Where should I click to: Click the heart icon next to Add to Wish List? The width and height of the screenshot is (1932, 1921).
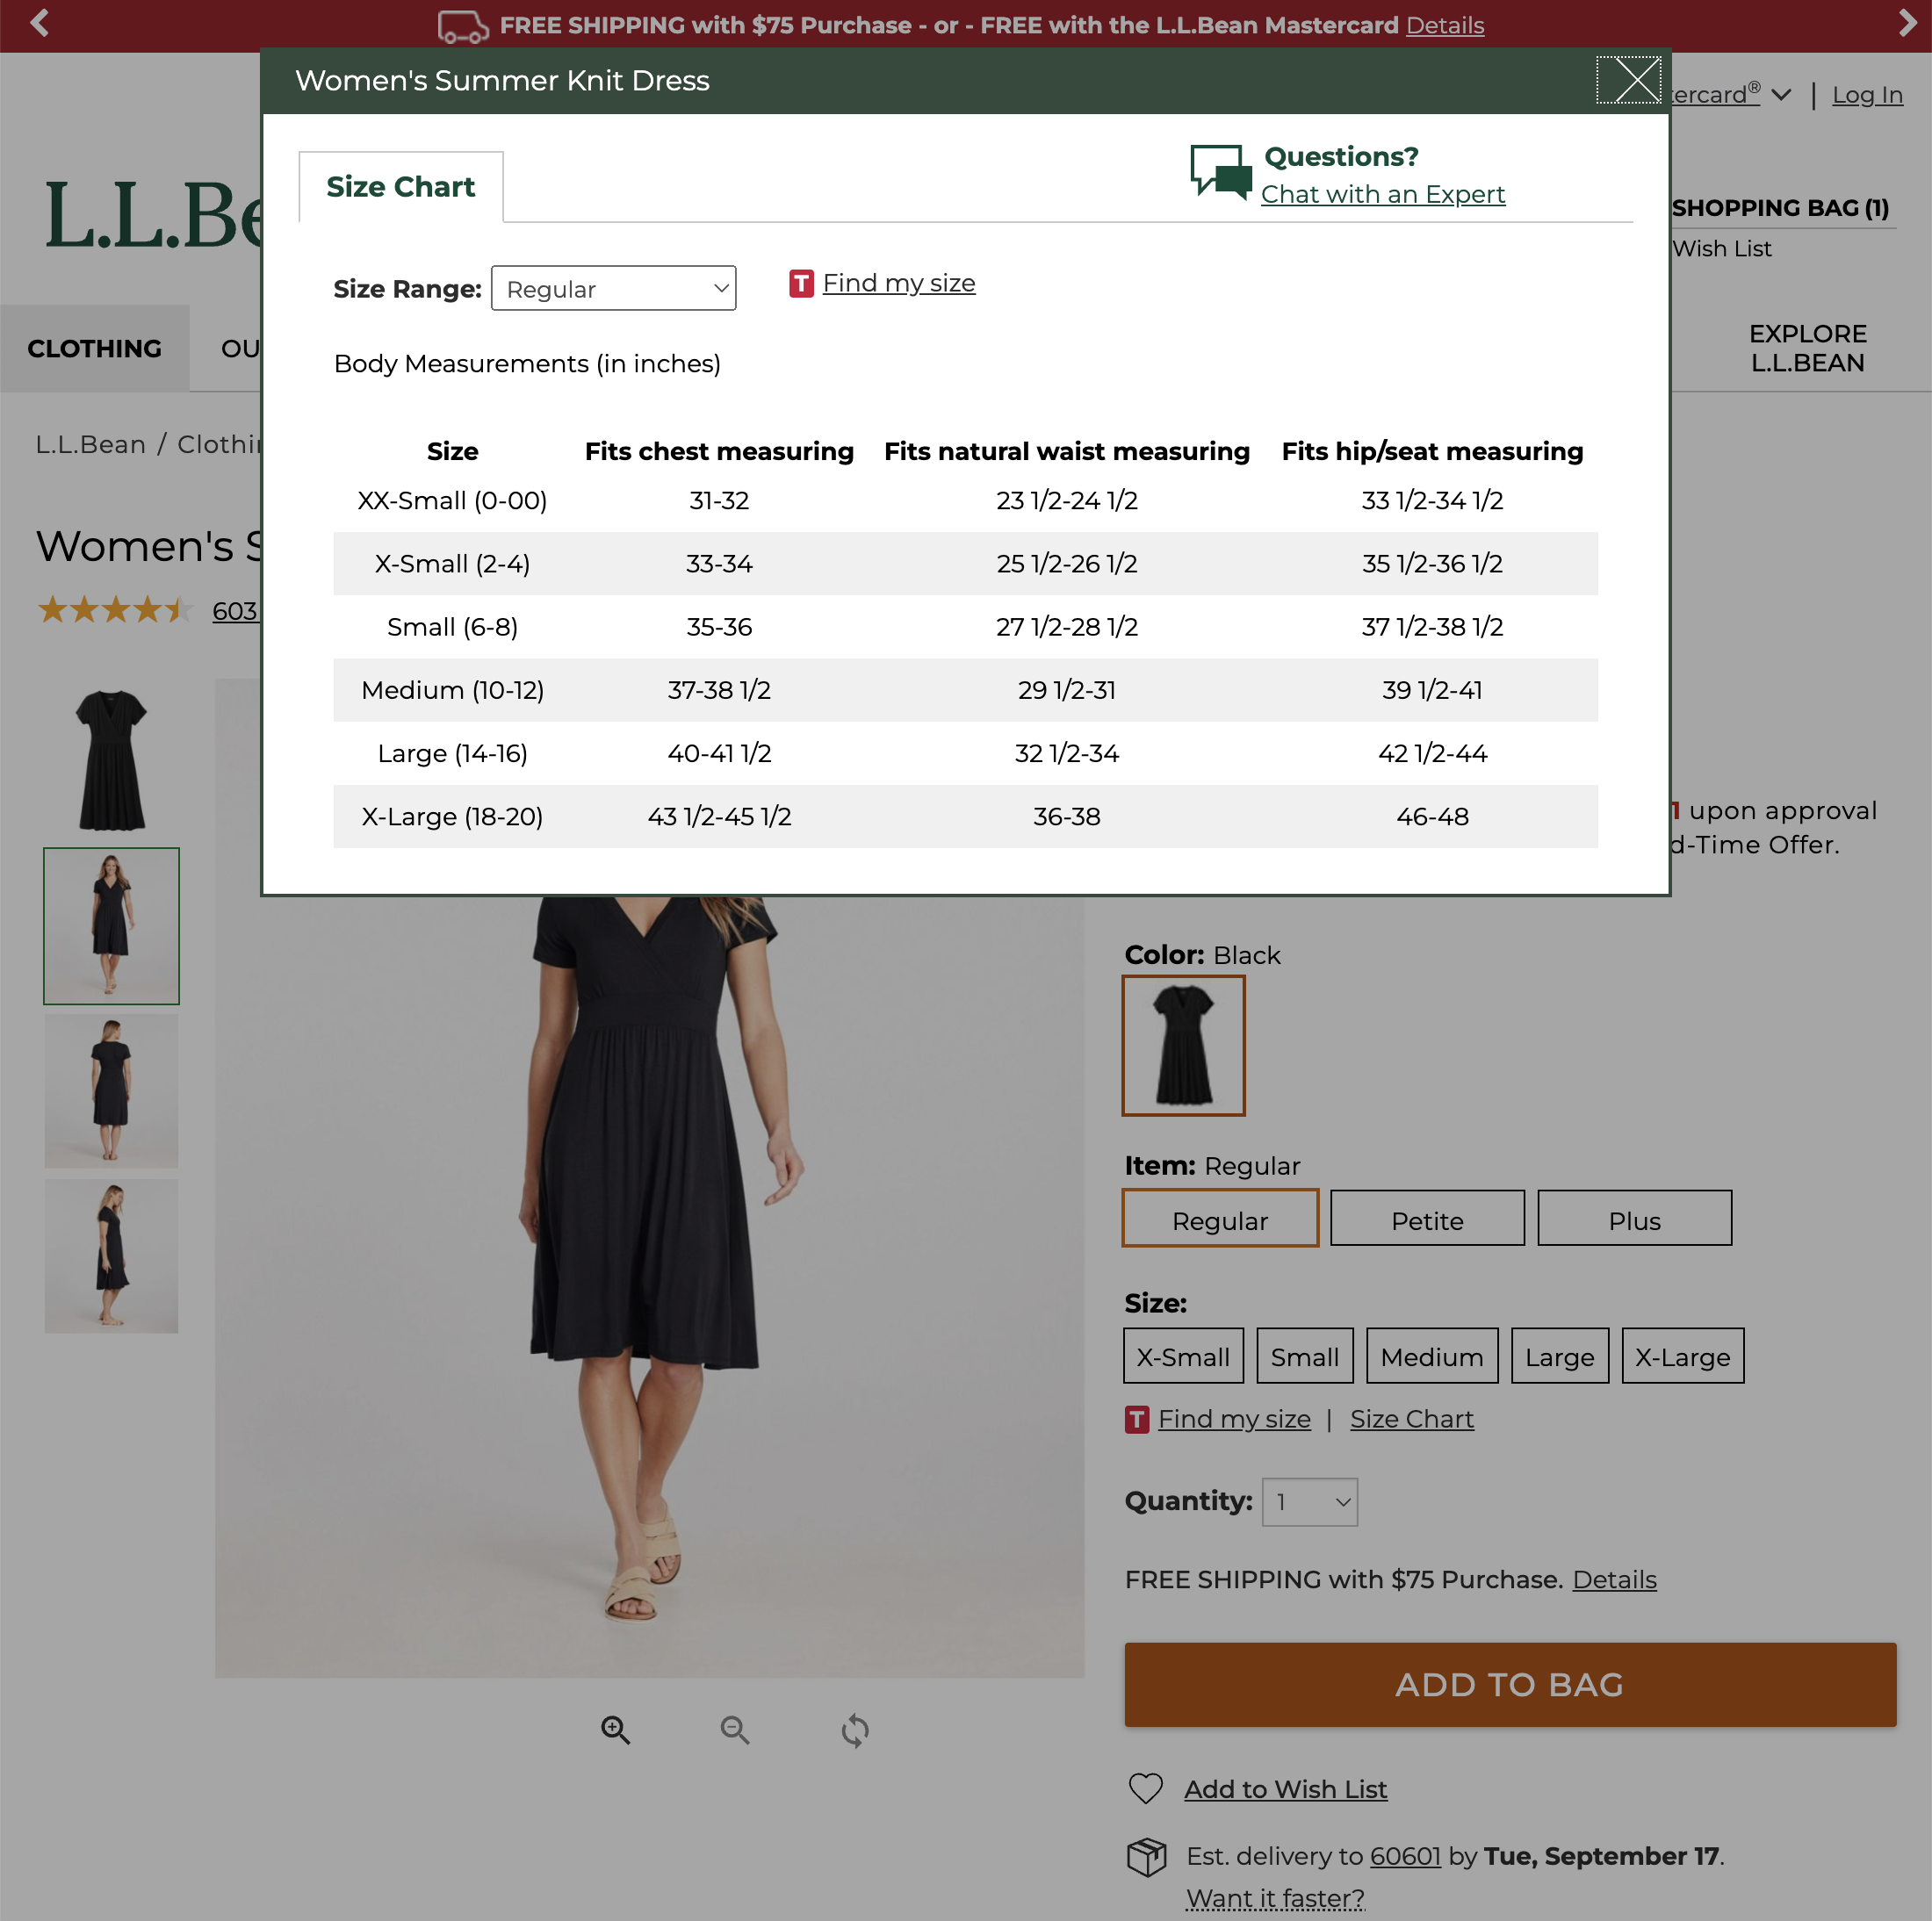click(1146, 1788)
